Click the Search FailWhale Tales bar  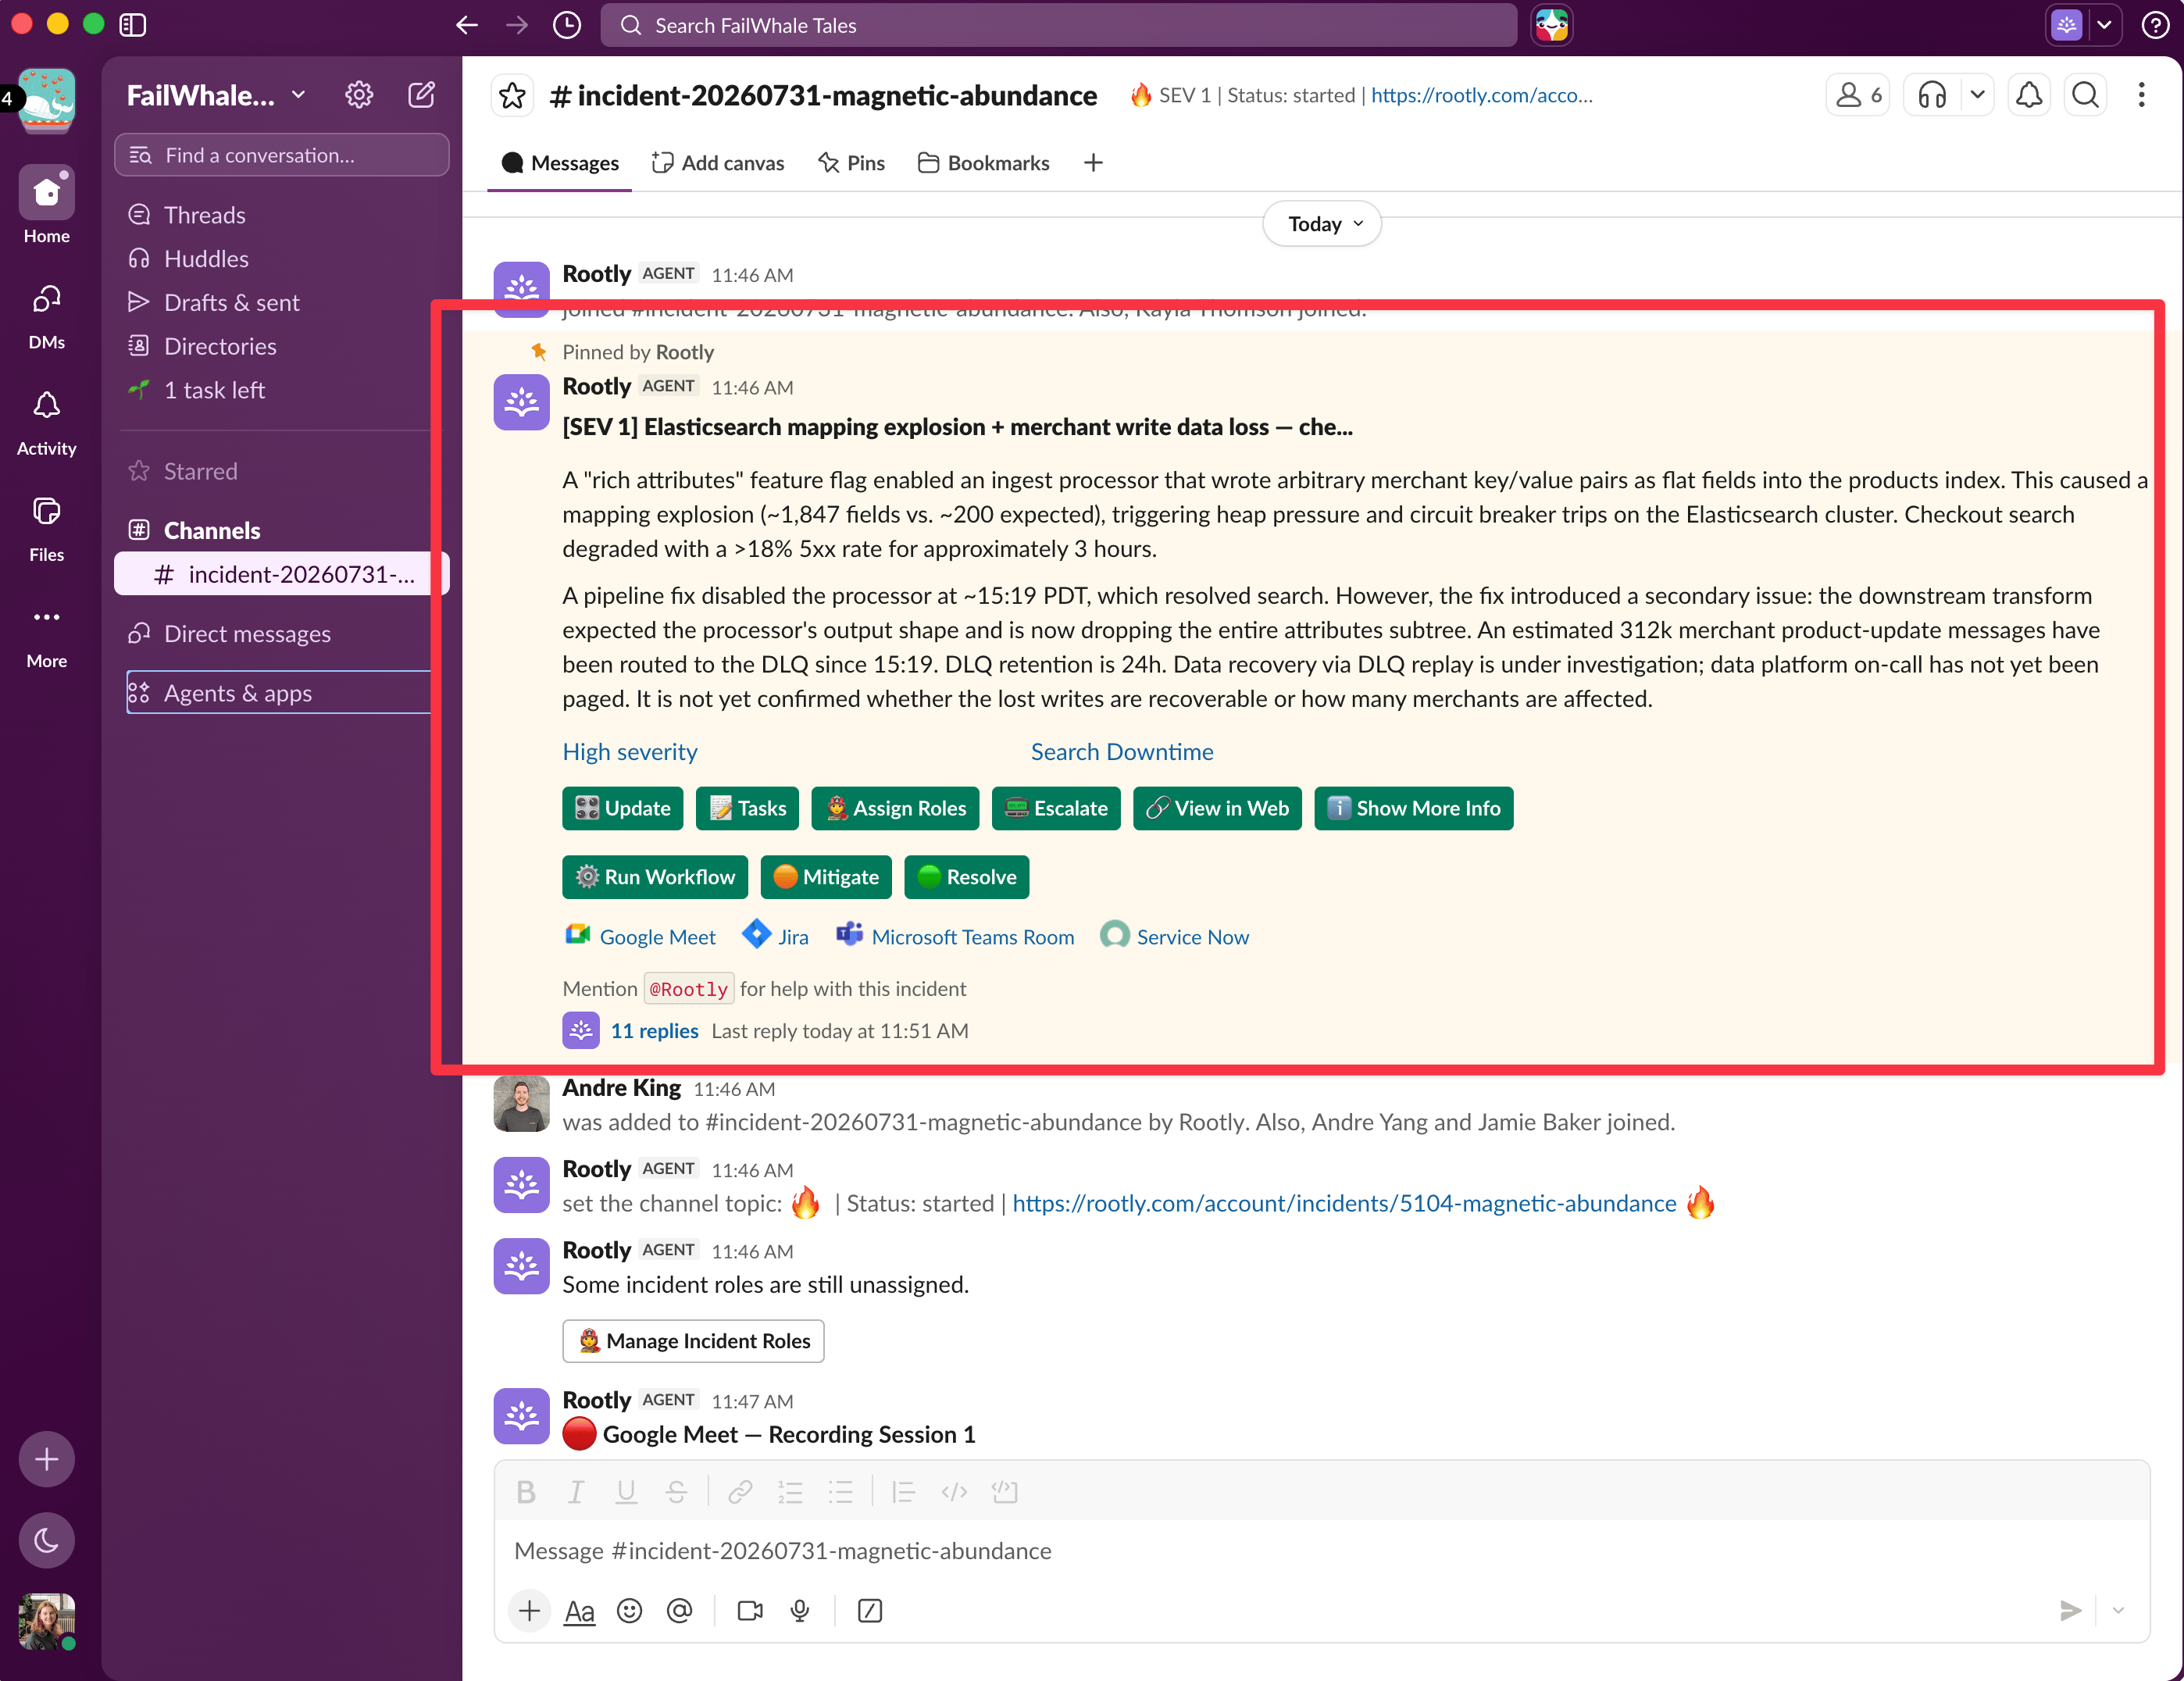click(x=1058, y=25)
